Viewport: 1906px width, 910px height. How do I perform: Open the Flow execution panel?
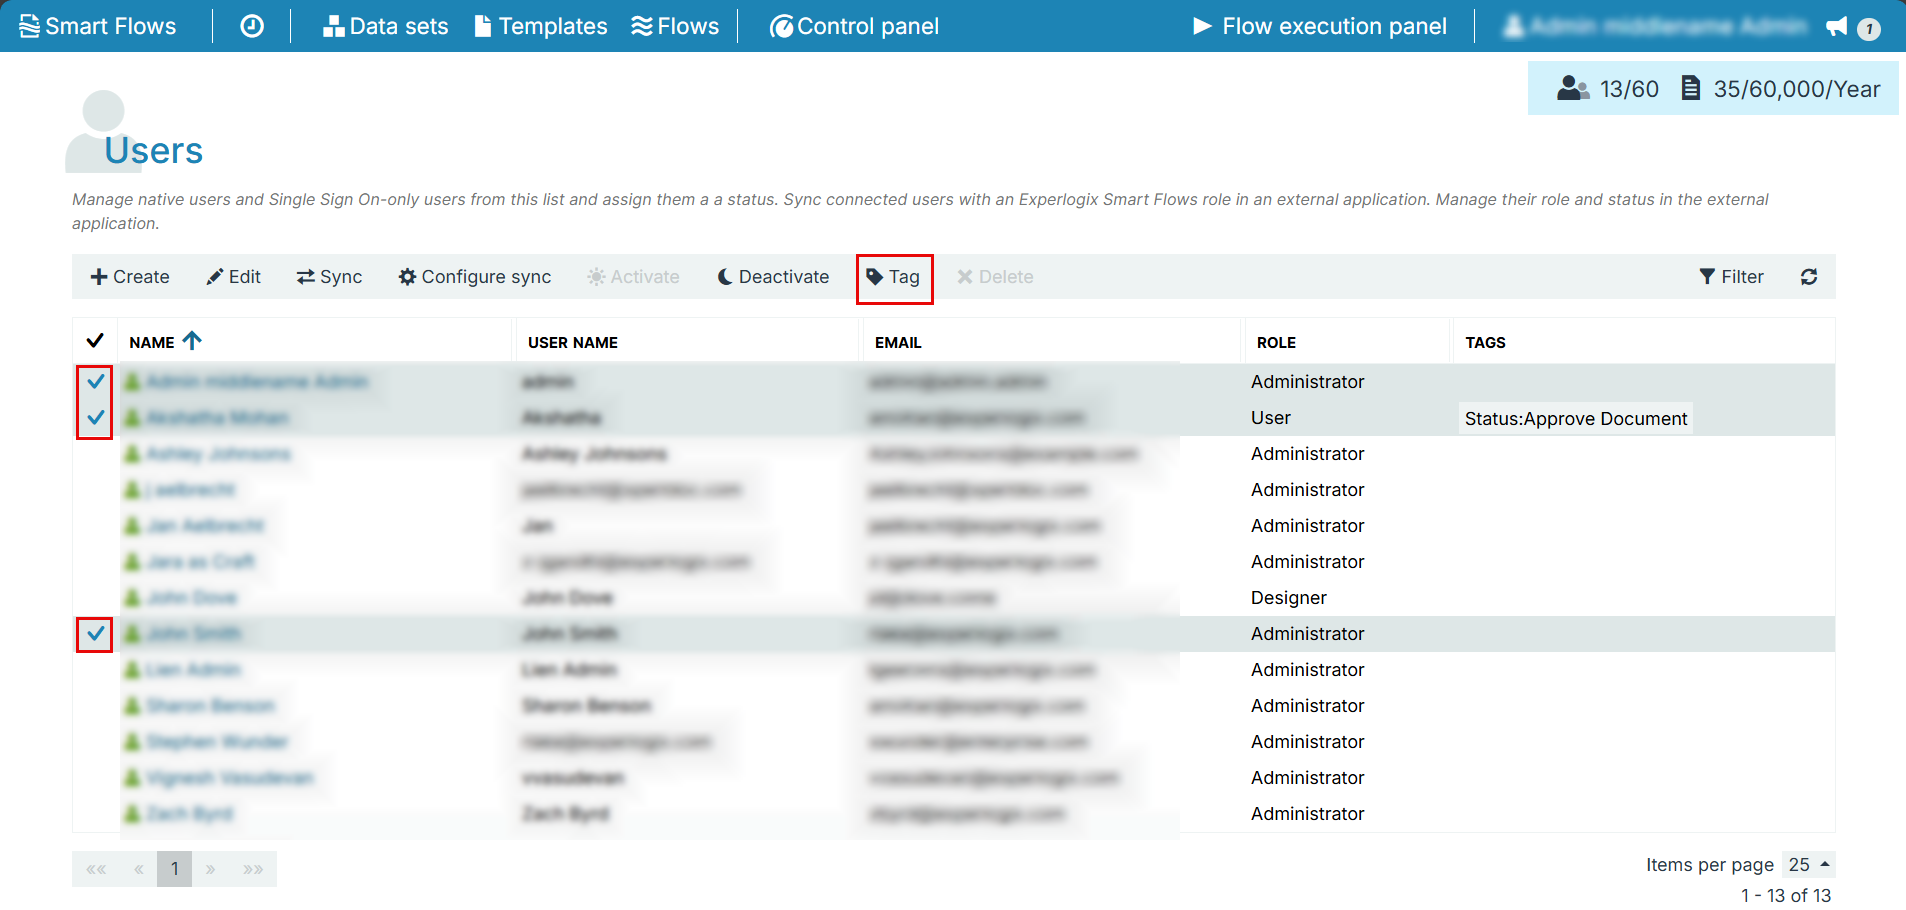tap(1320, 26)
